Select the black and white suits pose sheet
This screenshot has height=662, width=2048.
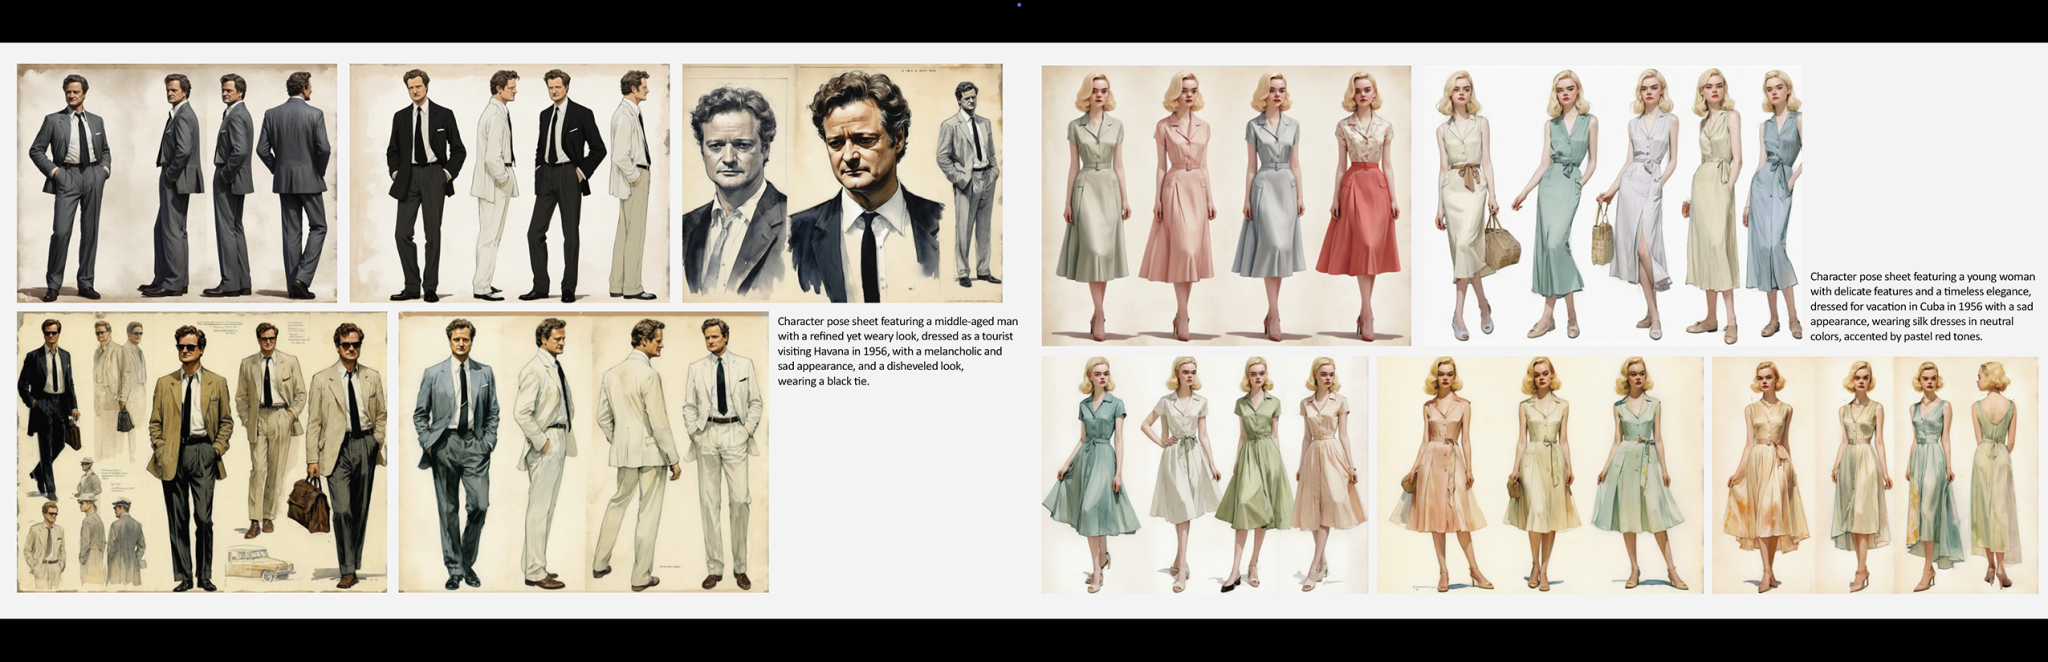(509, 183)
